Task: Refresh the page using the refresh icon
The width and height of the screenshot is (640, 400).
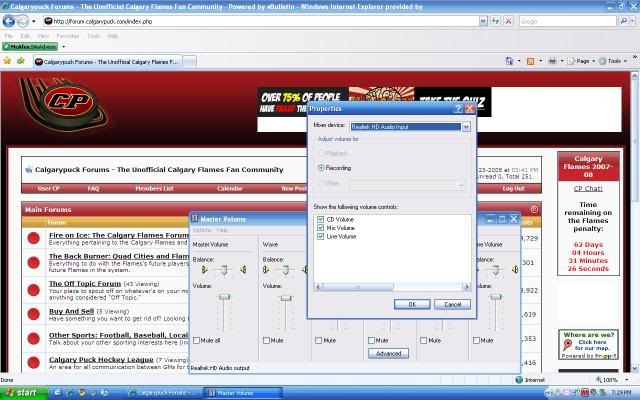Action: point(496,21)
